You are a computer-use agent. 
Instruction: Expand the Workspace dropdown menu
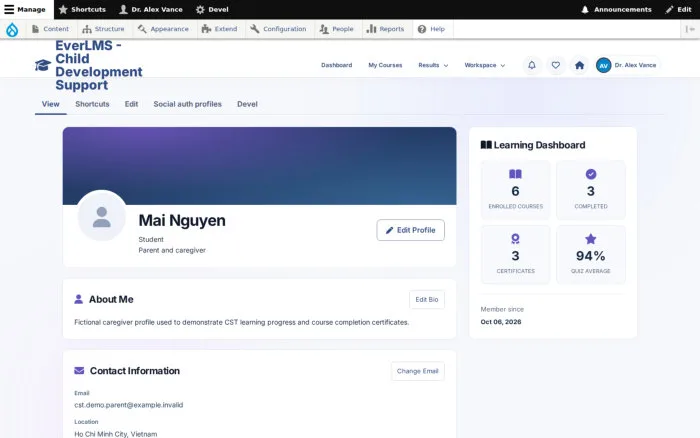click(x=485, y=65)
